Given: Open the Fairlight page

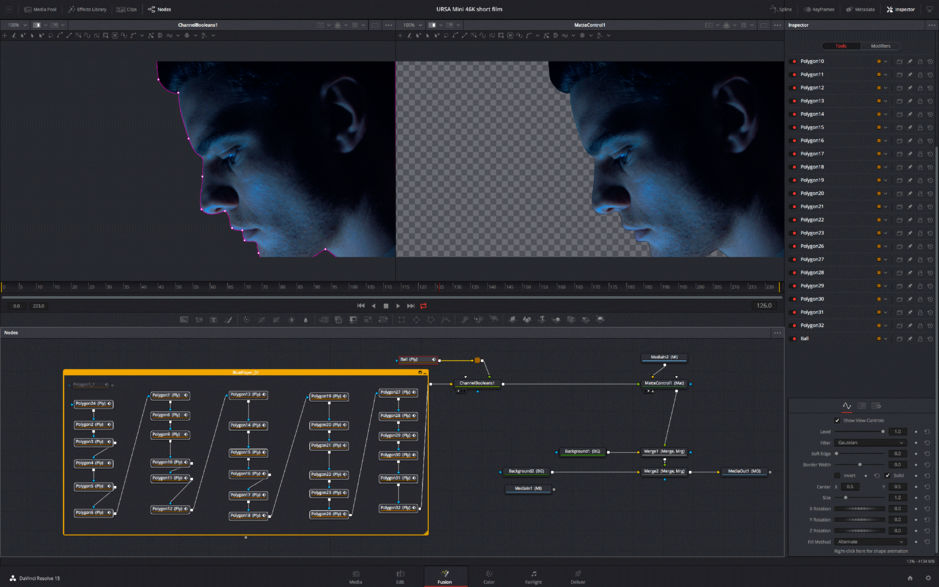Looking at the screenshot, I should point(533,576).
